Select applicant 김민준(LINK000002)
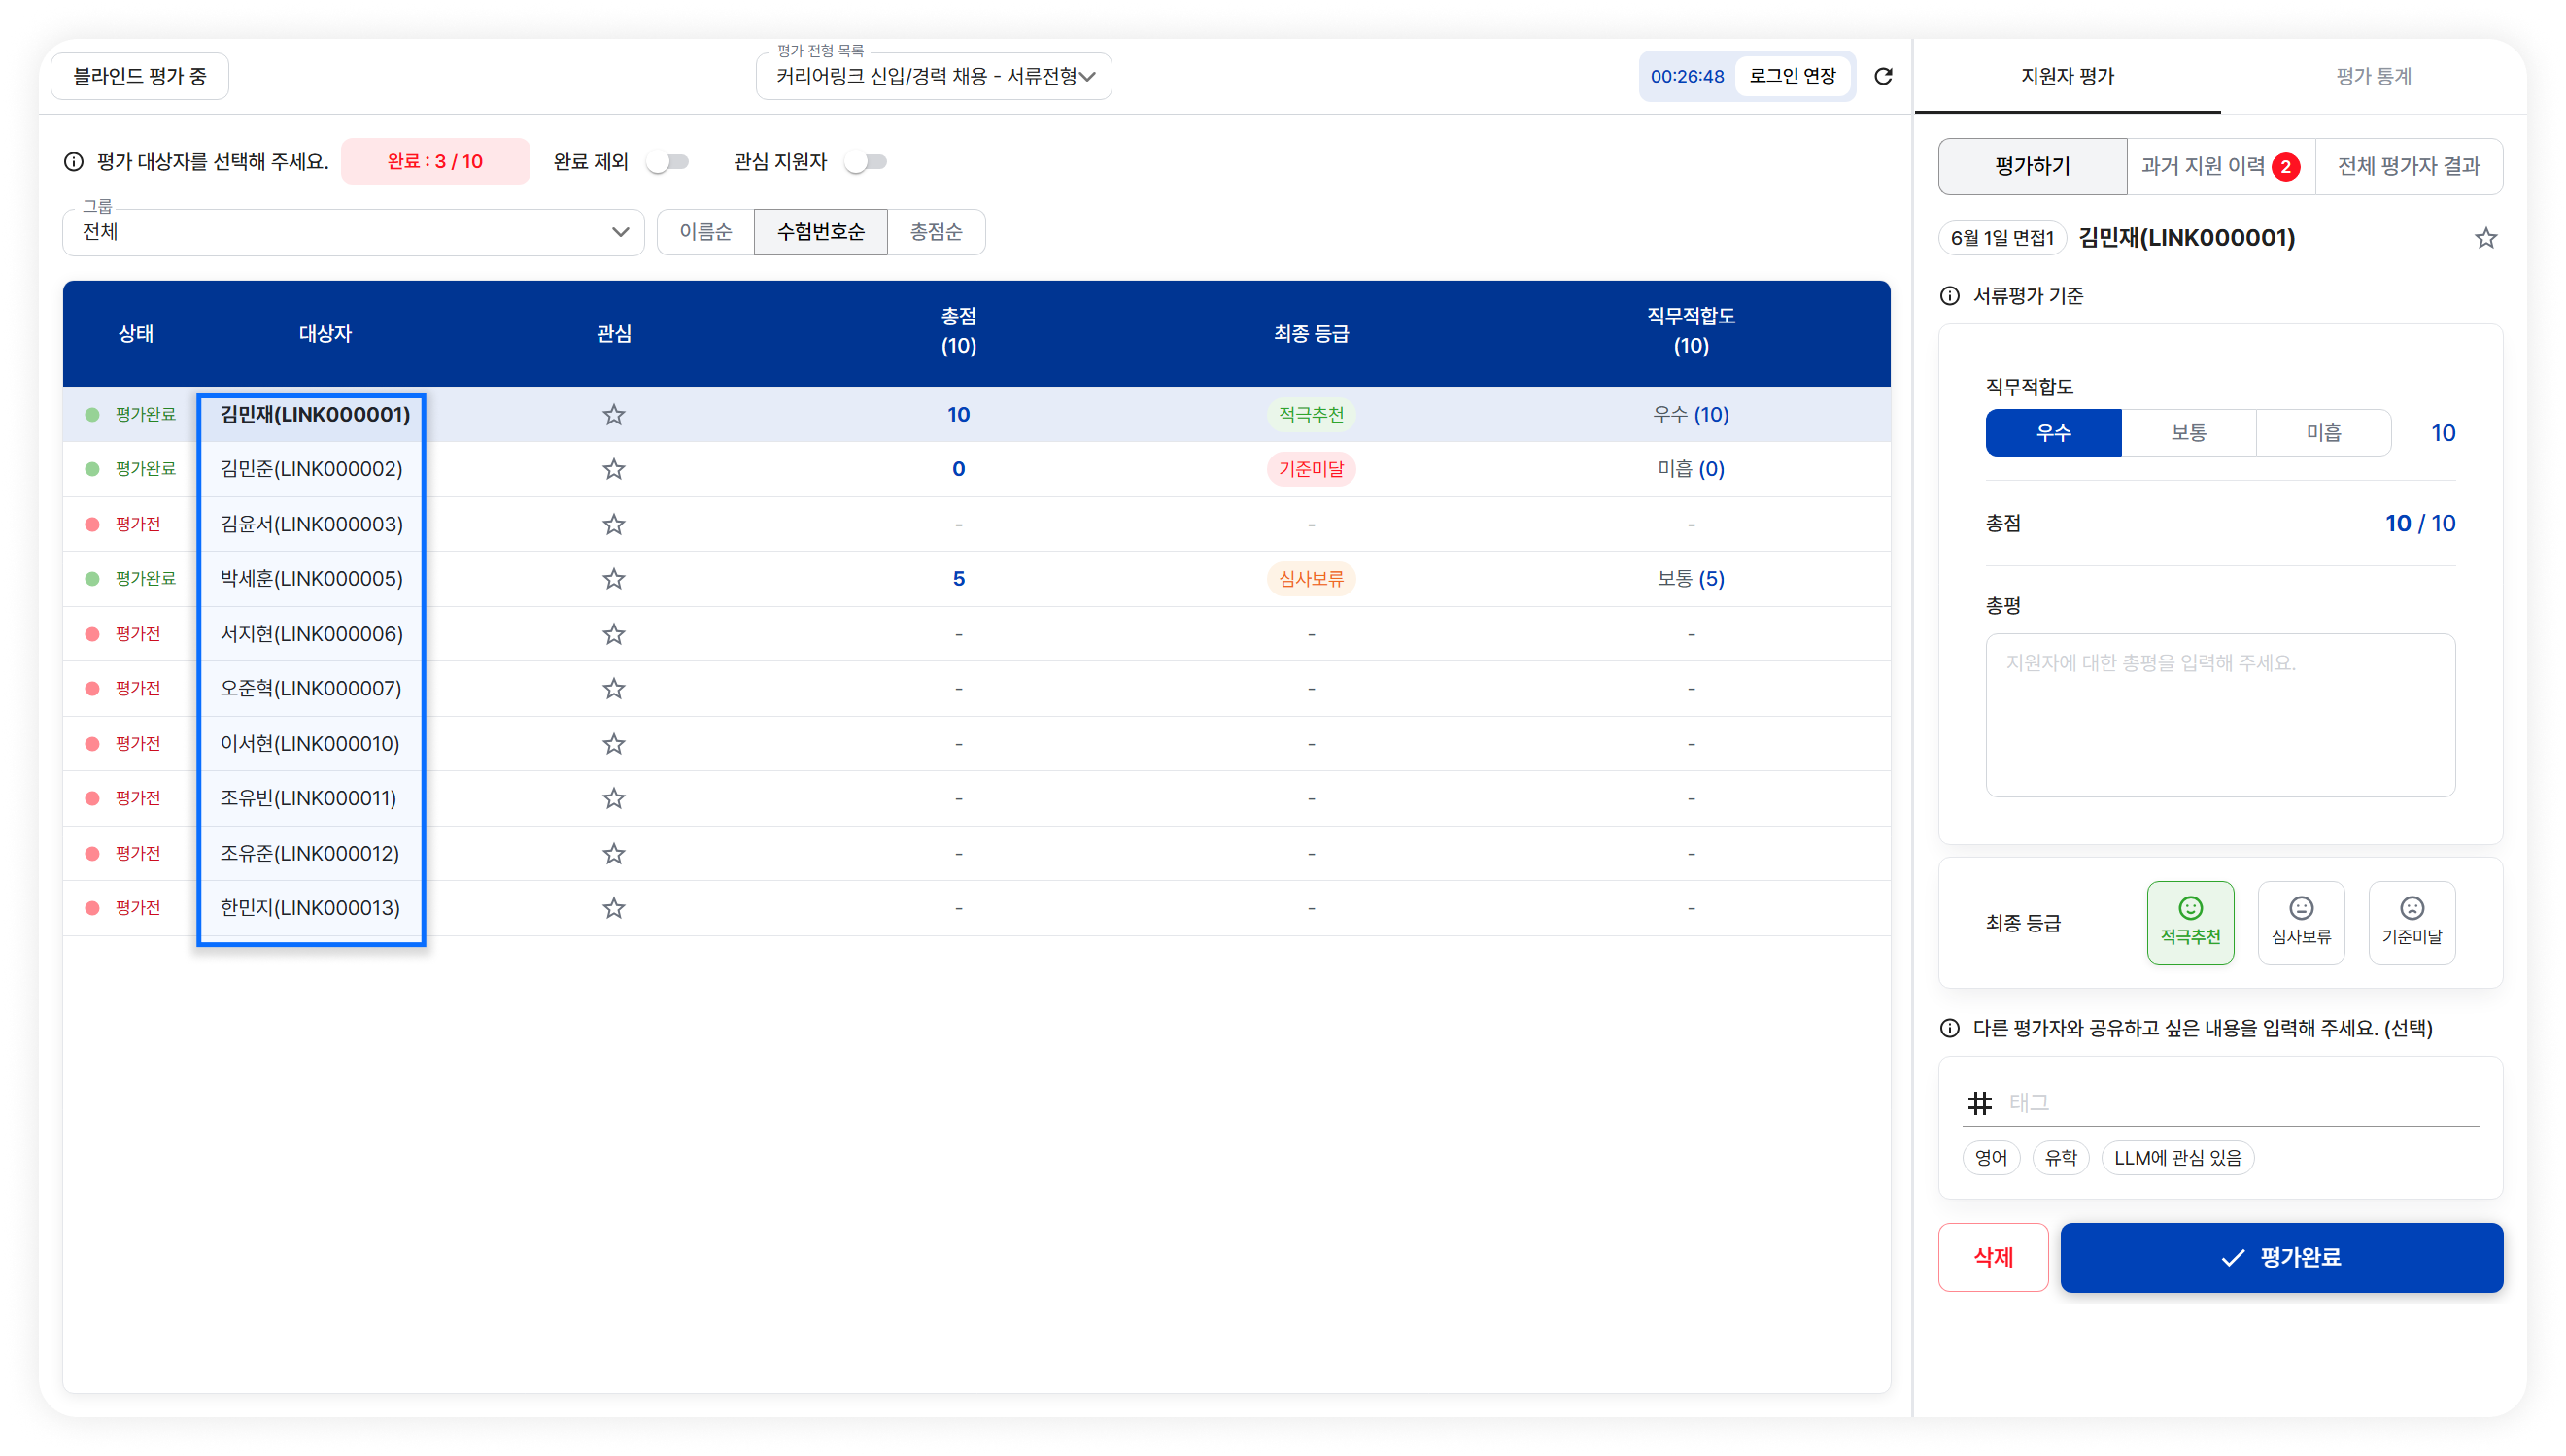This screenshot has height=1456, width=2566. [x=311, y=469]
